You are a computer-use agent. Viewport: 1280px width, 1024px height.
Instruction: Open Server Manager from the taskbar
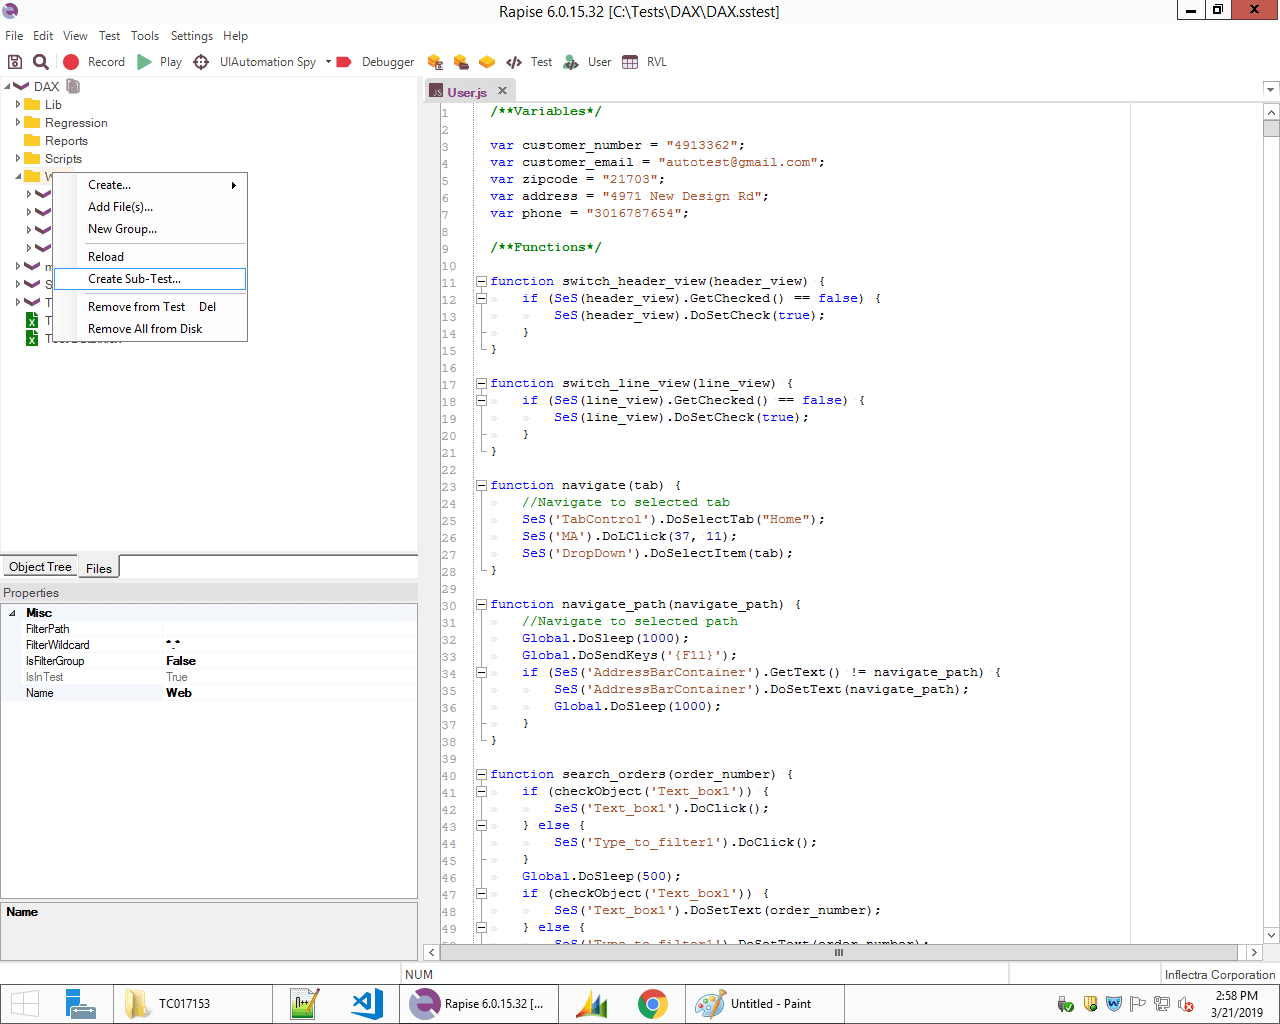pyautogui.click(x=80, y=1004)
